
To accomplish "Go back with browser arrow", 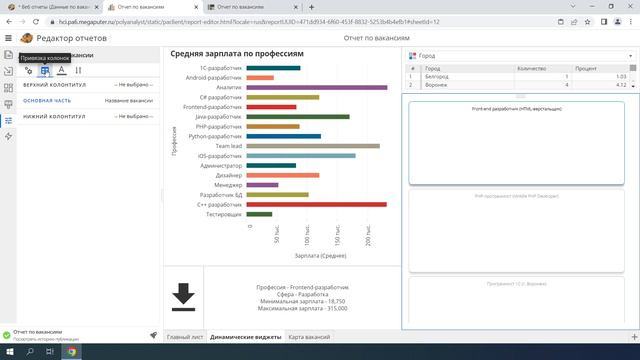I will pyautogui.click(x=9, y=22).
